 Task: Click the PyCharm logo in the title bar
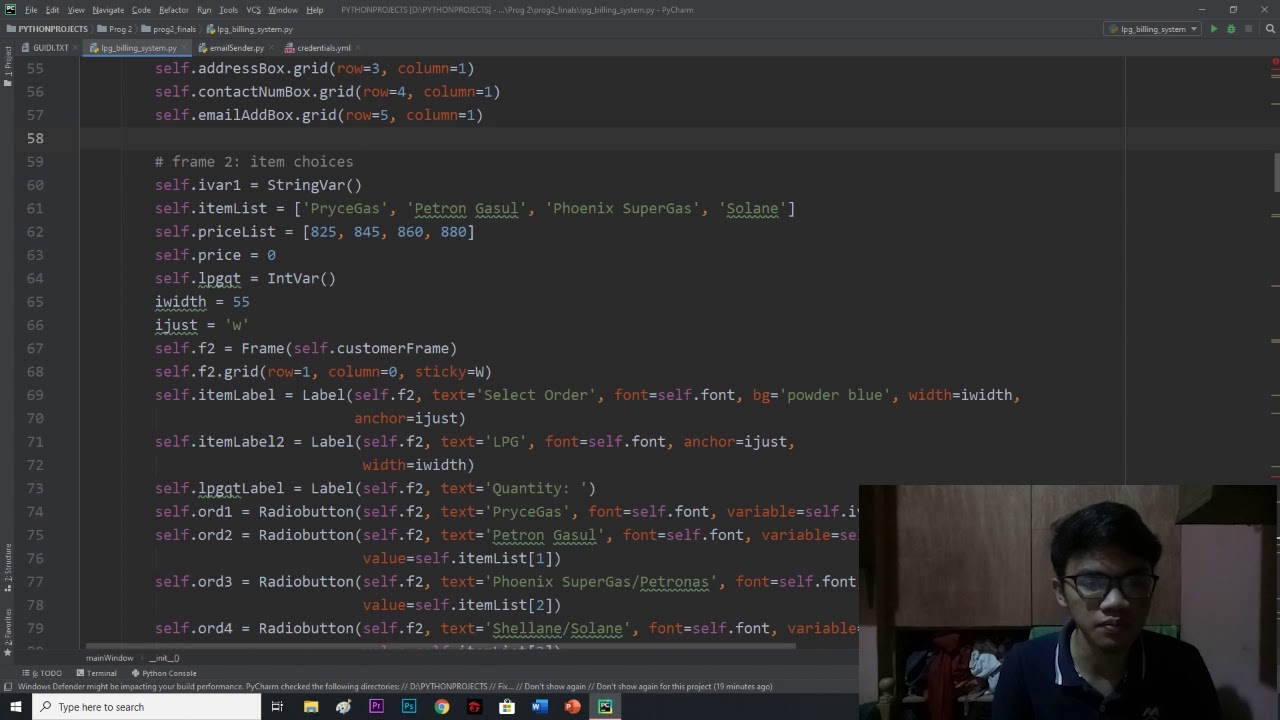click(10, 10)
